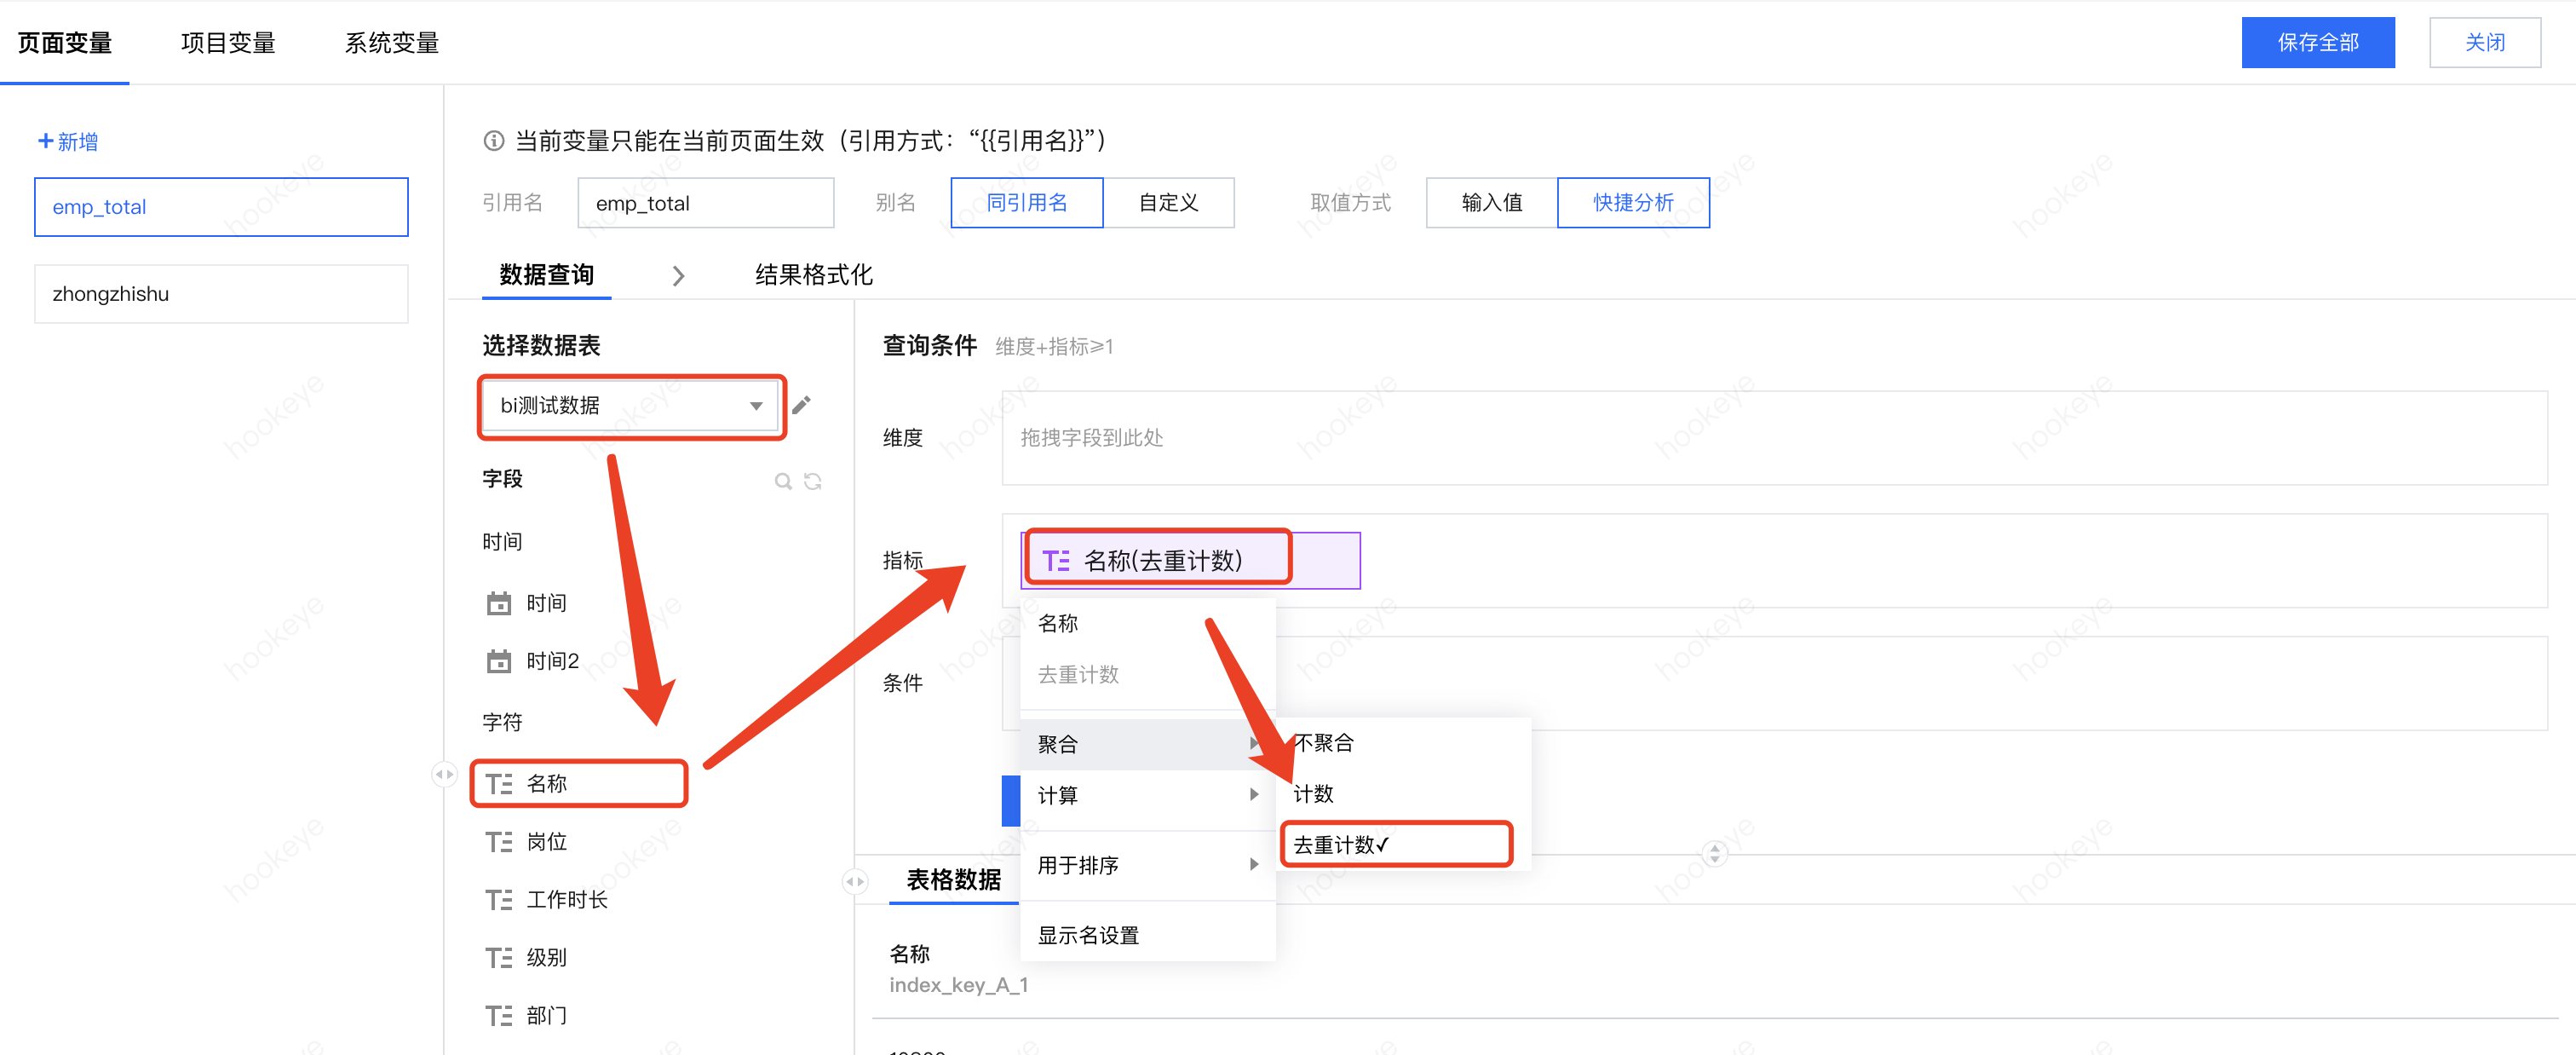Click 新增 to add a variable
The image size is (2576, 1055).
coord(68,142)
